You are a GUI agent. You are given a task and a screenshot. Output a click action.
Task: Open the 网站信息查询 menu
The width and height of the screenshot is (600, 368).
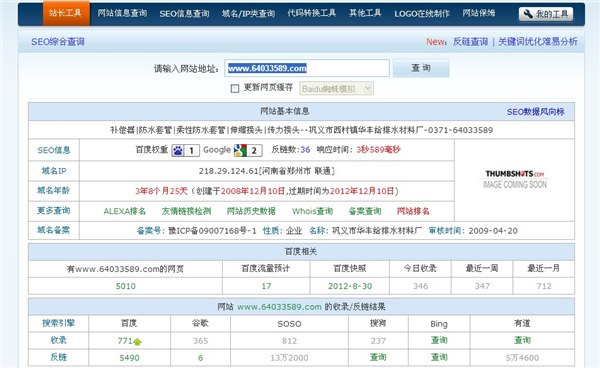coord(122,13)
